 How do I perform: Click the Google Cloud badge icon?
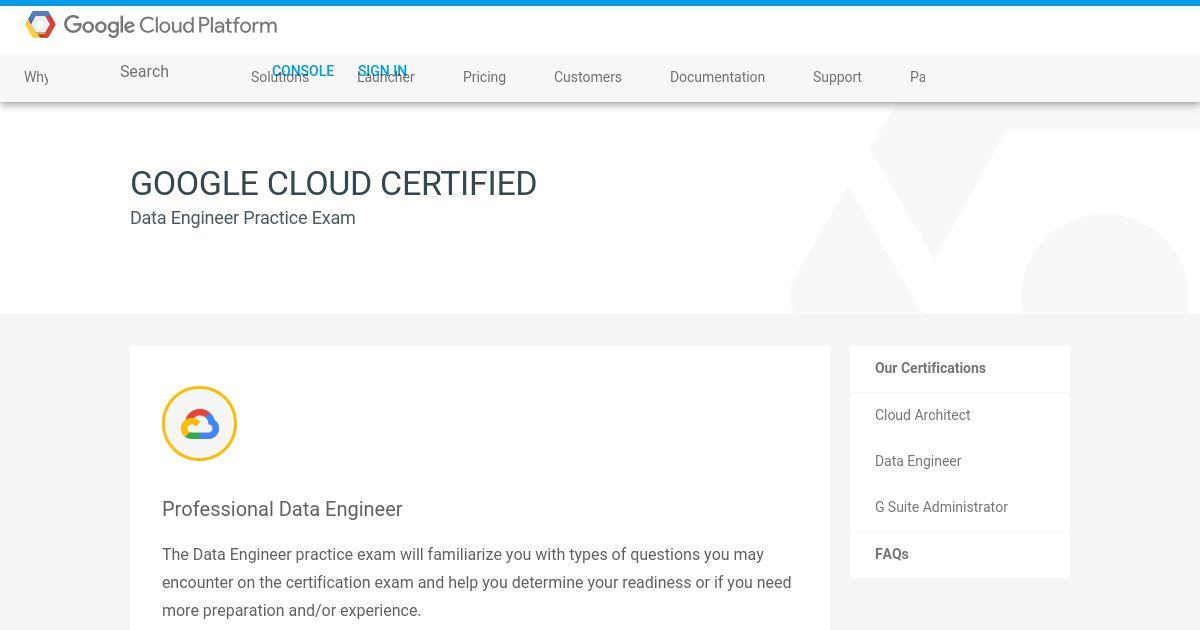pyautogui.click(x=200, y=424)
